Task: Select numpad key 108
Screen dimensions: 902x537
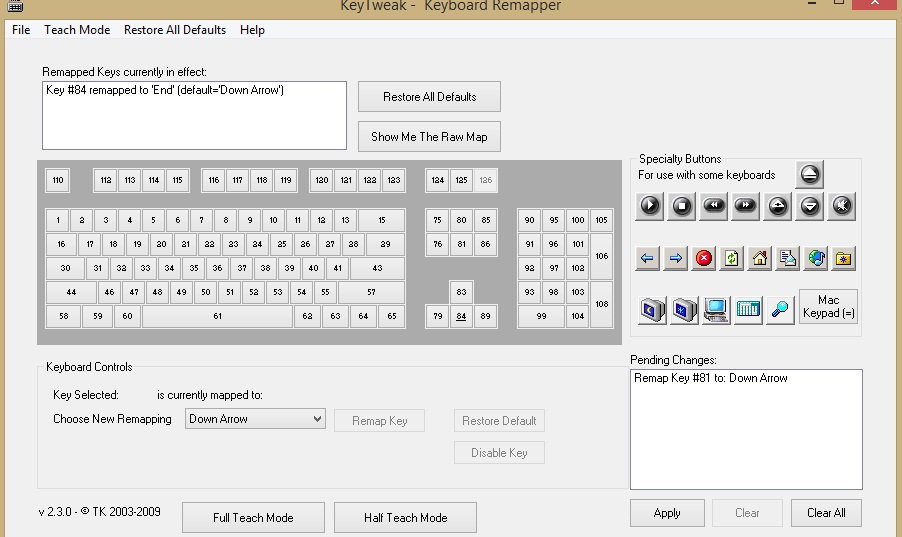Action: pos(602,304)
